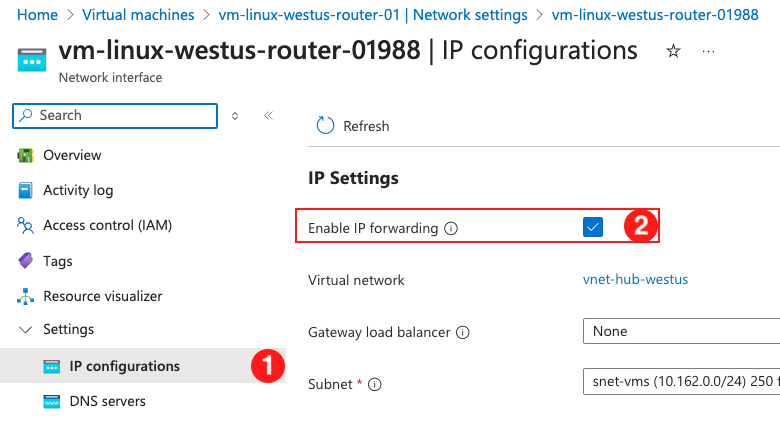Open the vnet-hub-westus virtual network link
780x421 pixels.
(x=635, y=279)
